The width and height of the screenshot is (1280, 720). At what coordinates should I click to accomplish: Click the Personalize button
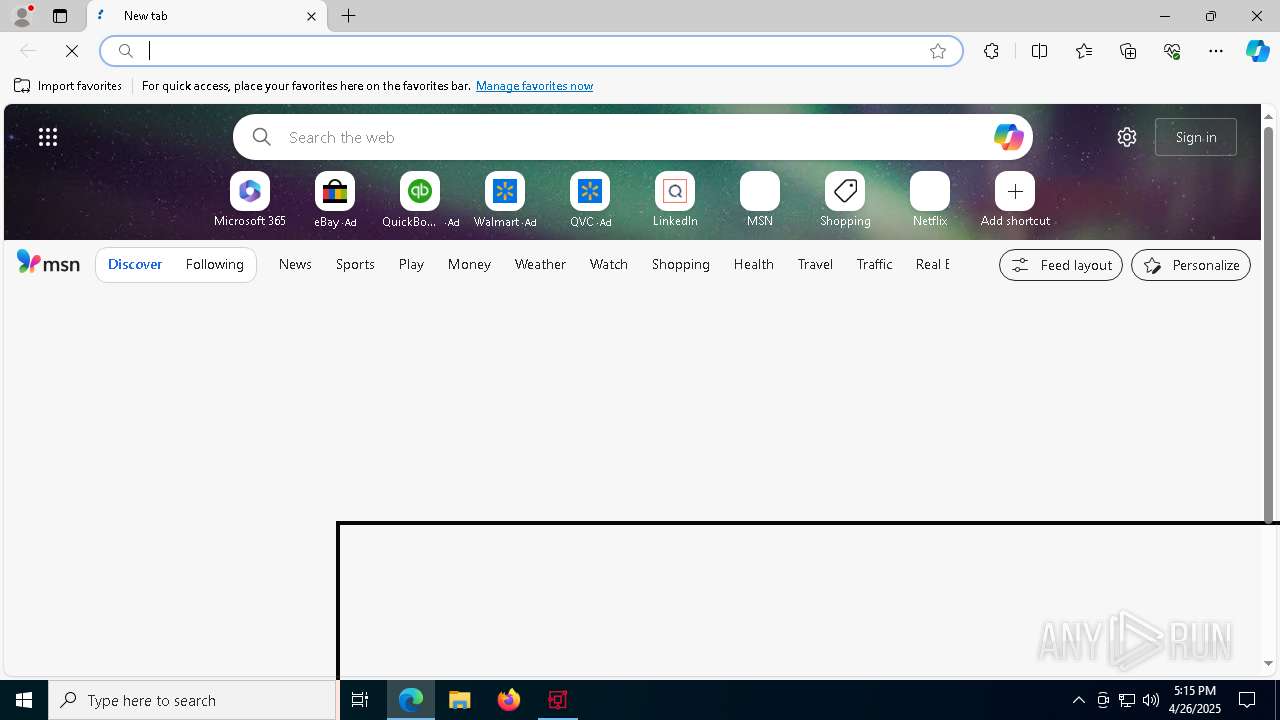click(1191, 265)
